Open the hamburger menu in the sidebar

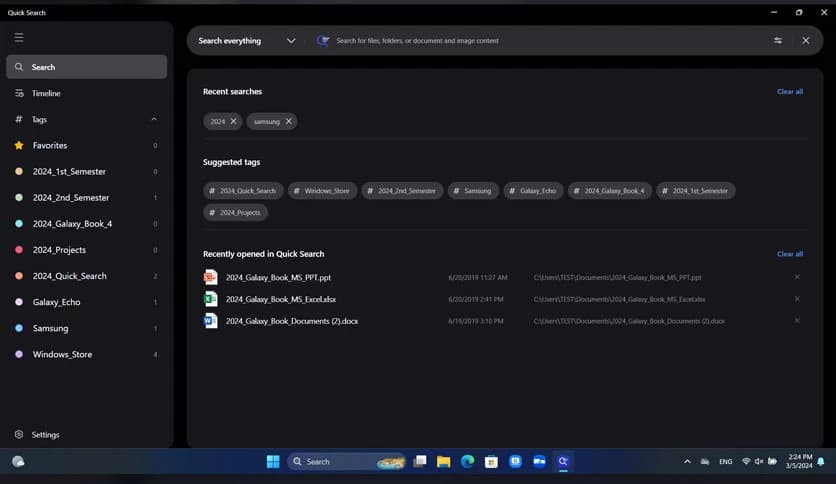pyautogui.click(x=19, y=38)
